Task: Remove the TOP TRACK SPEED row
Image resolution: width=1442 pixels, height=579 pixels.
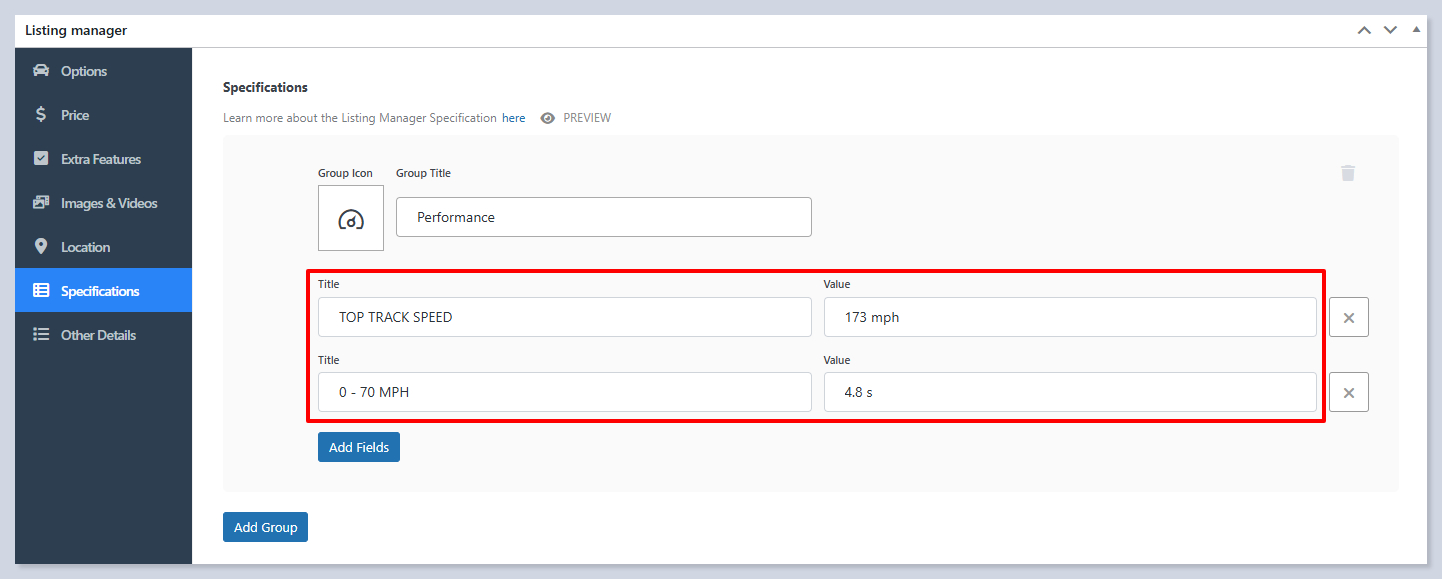Action: [x=1348, y=317]
